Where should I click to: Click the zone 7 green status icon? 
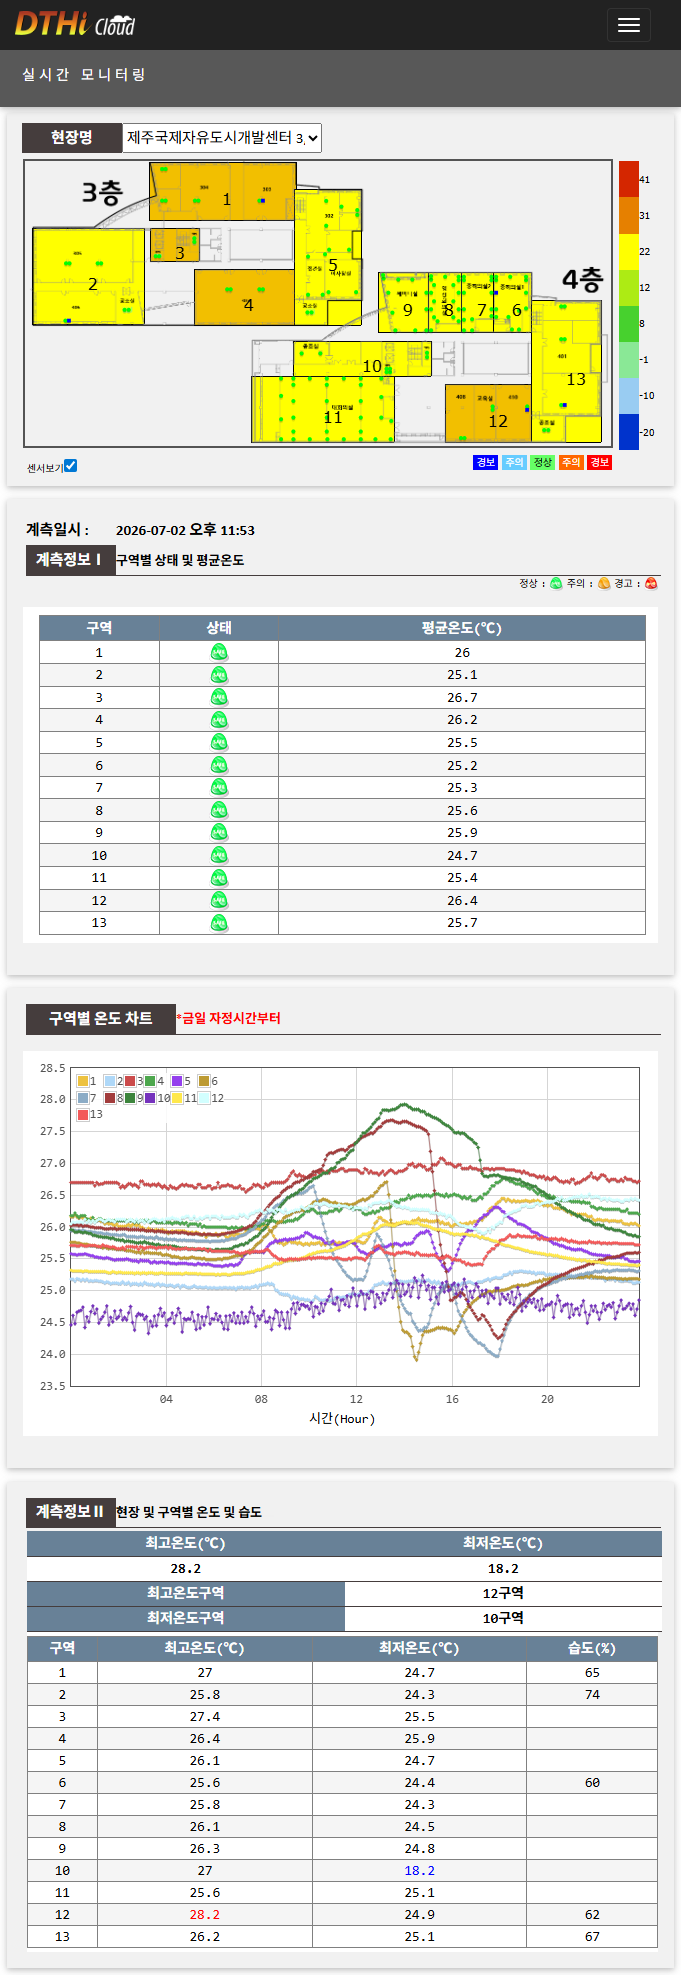(219, 788)
